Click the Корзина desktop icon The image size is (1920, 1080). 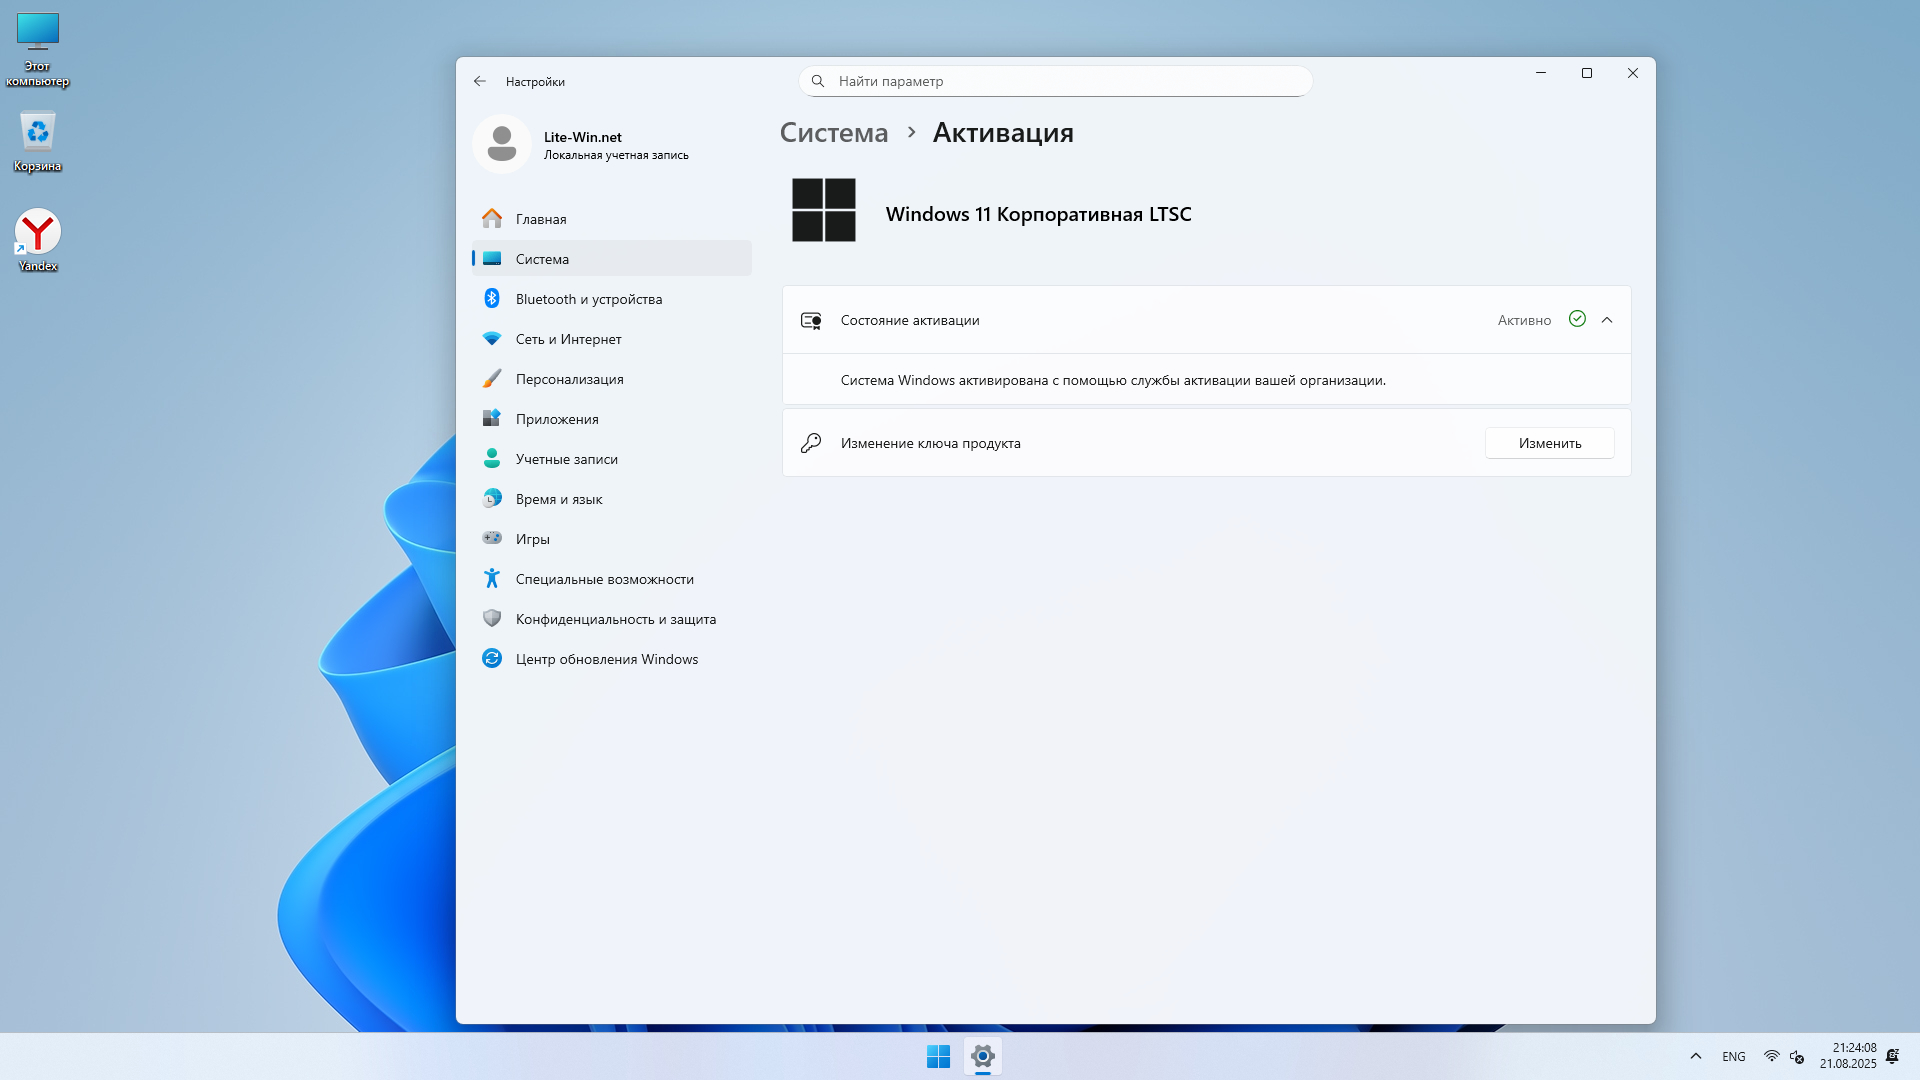pyautogui.click(x=38, y=140)
